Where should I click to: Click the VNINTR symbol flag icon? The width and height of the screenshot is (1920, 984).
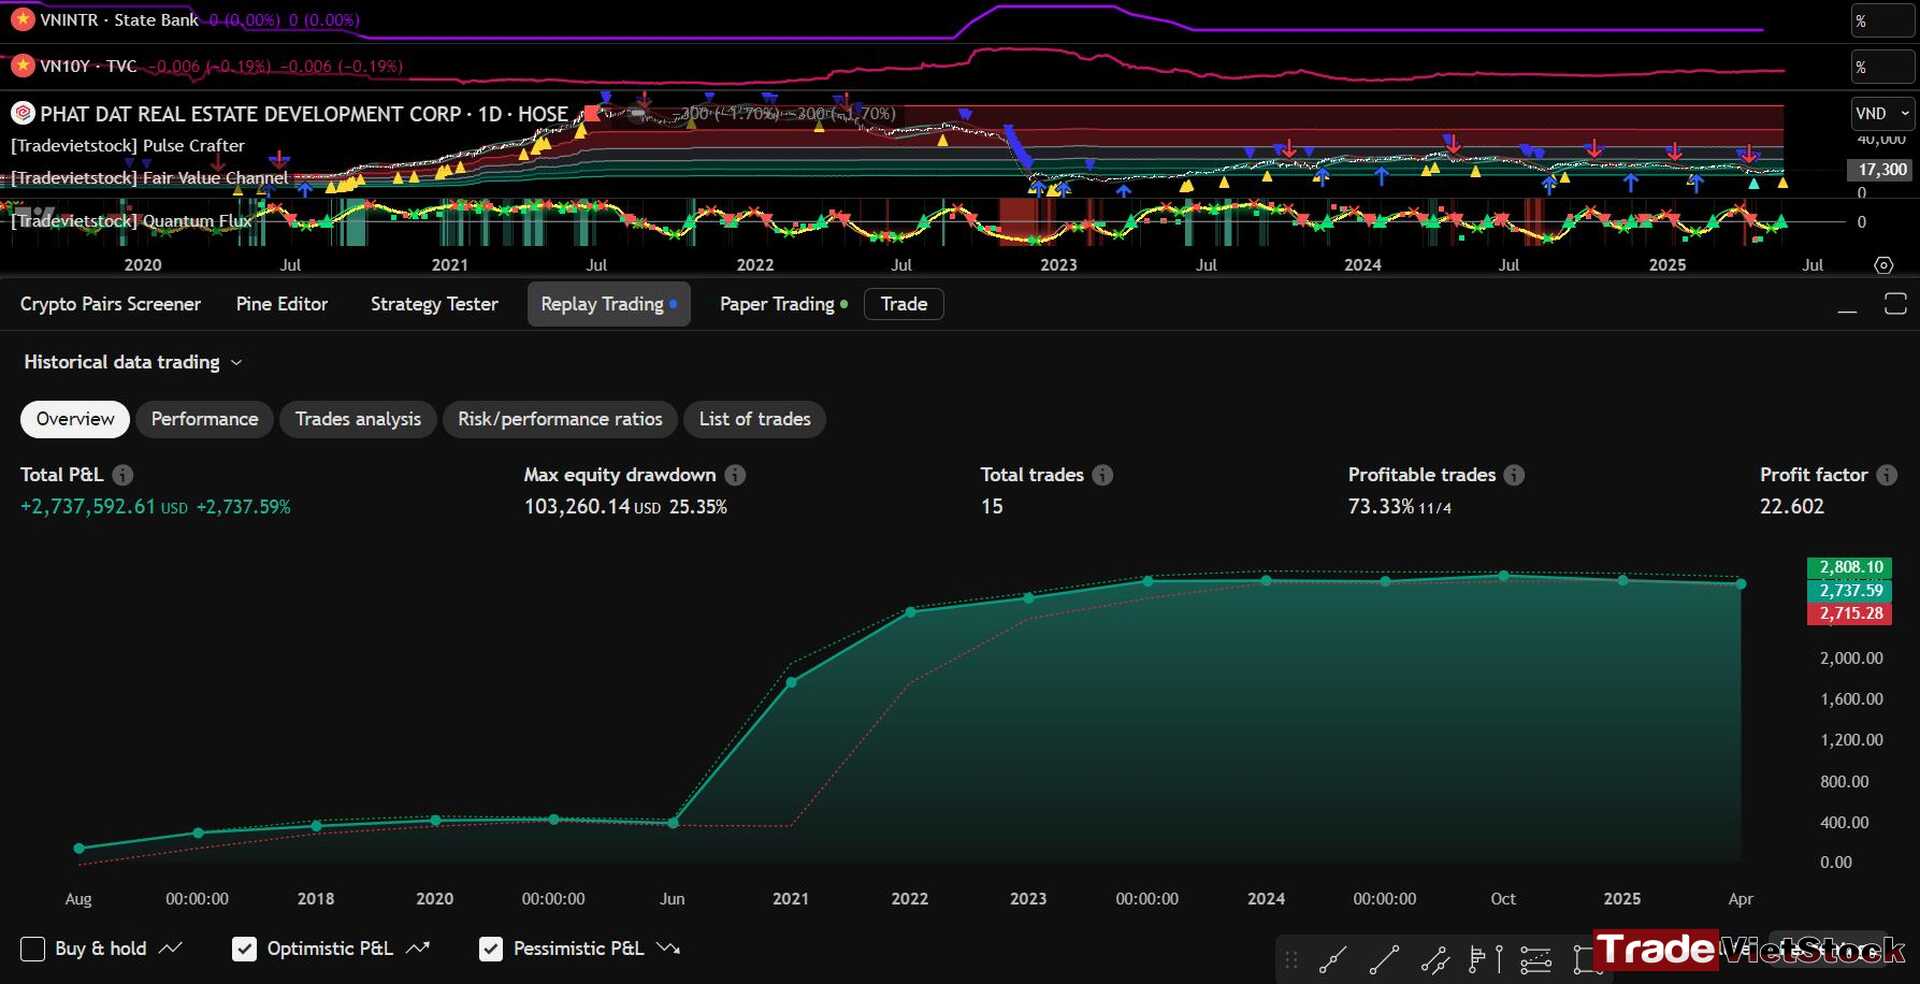click(22, 19)
